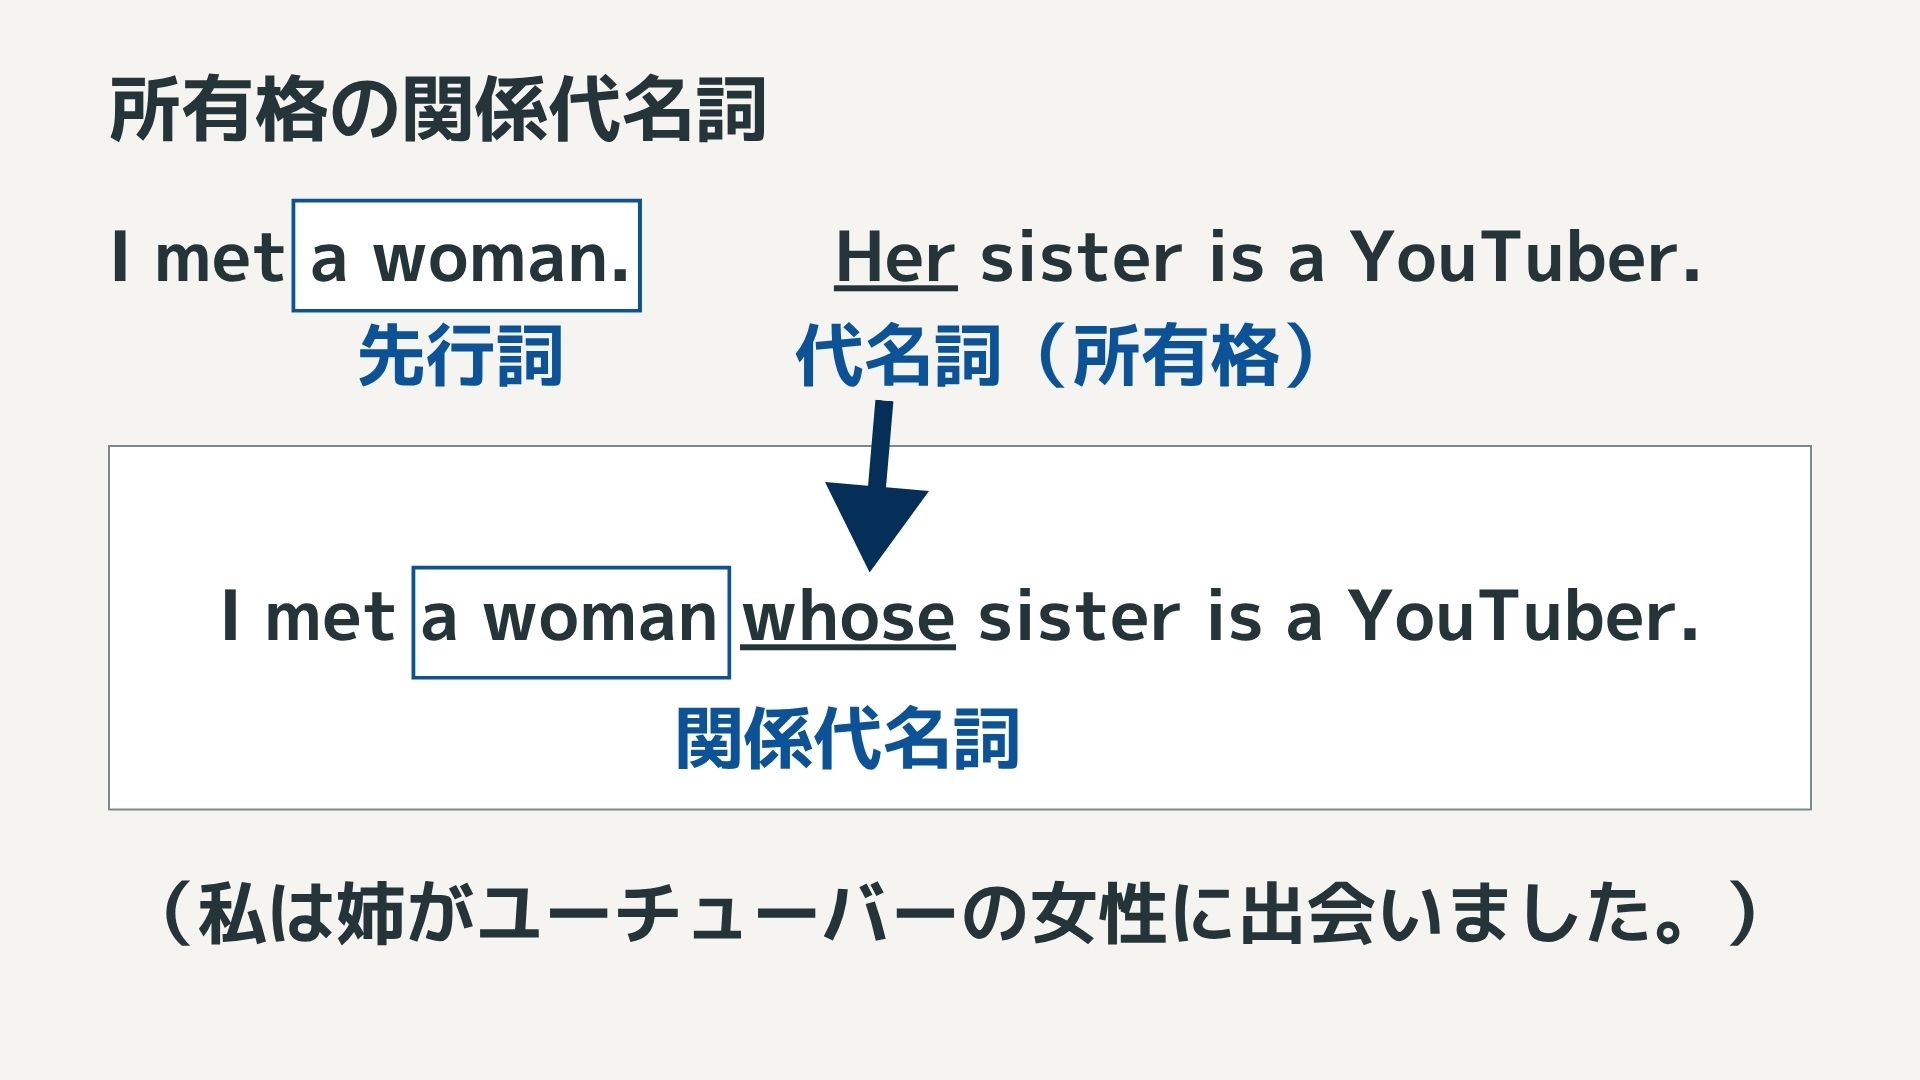The width and height of the screenshot is (1920, 1080).
Task: Click "I met" in the top sentence
Action: 198,258
